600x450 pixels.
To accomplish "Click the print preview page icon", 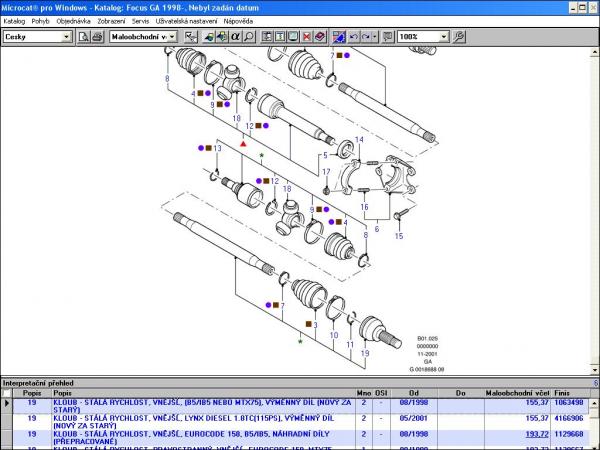I will [x=84, y=37].
